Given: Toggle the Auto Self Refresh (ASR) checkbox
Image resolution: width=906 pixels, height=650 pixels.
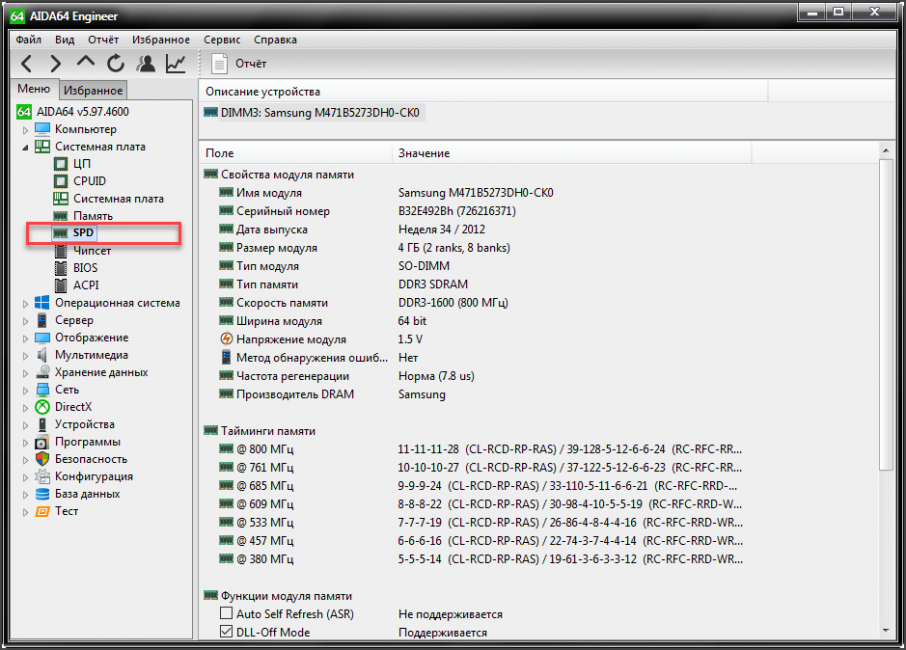Looking at the screenshot, I should point(227,614).
